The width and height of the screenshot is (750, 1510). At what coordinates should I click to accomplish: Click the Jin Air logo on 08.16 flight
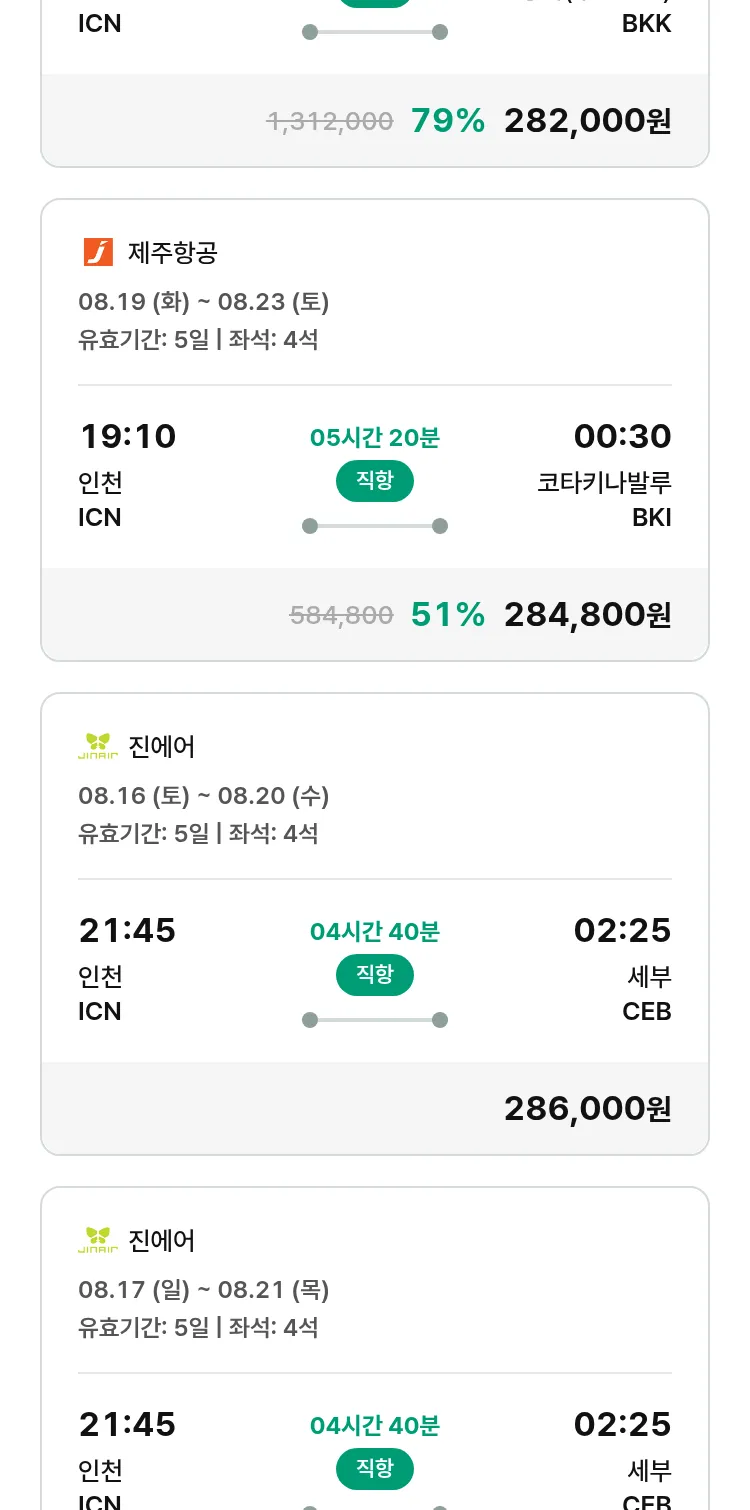click(98, 746)
